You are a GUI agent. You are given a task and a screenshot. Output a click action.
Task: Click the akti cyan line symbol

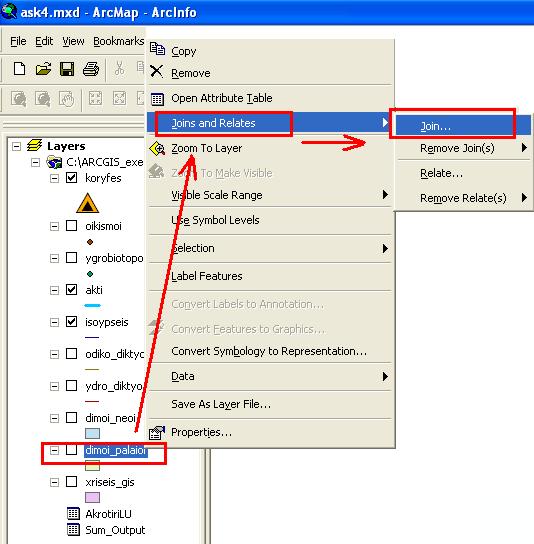click(92, 306)
